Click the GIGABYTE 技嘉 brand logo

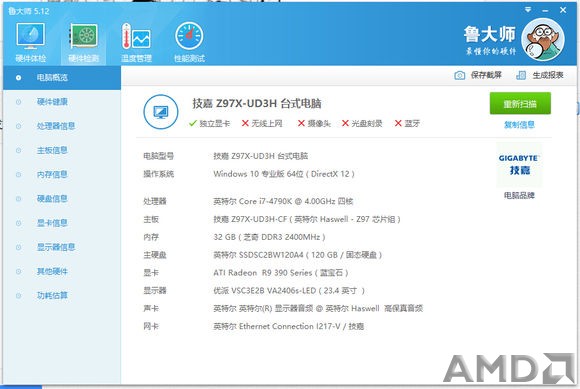tap(519, 165)
